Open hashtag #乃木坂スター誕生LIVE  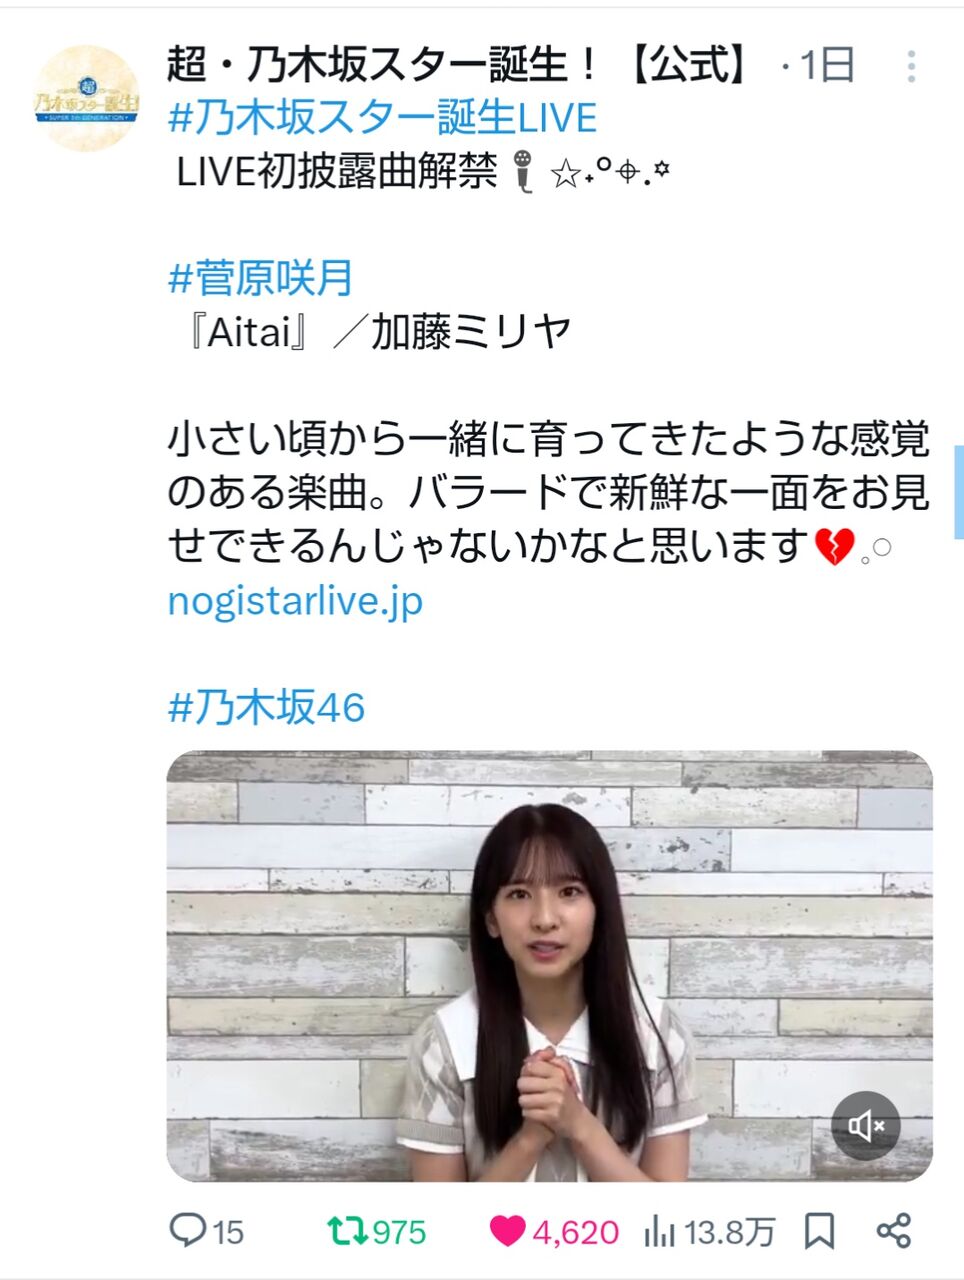(x=382, y=118)
